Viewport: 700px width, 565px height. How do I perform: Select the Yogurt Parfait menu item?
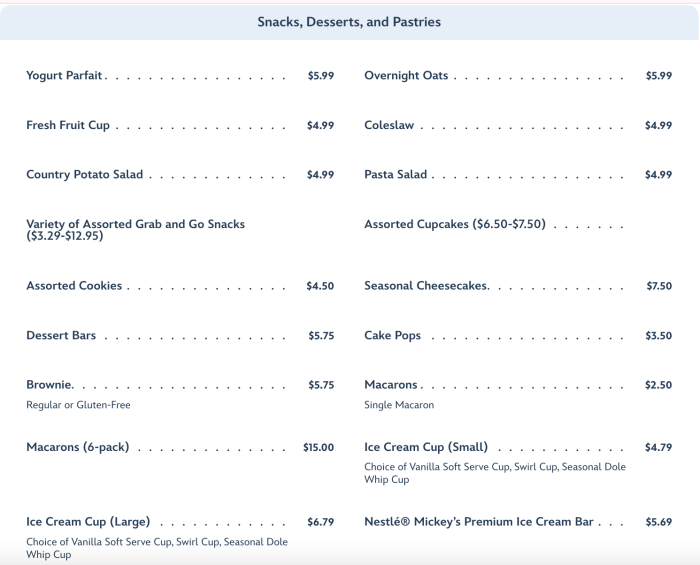point(66,76)
